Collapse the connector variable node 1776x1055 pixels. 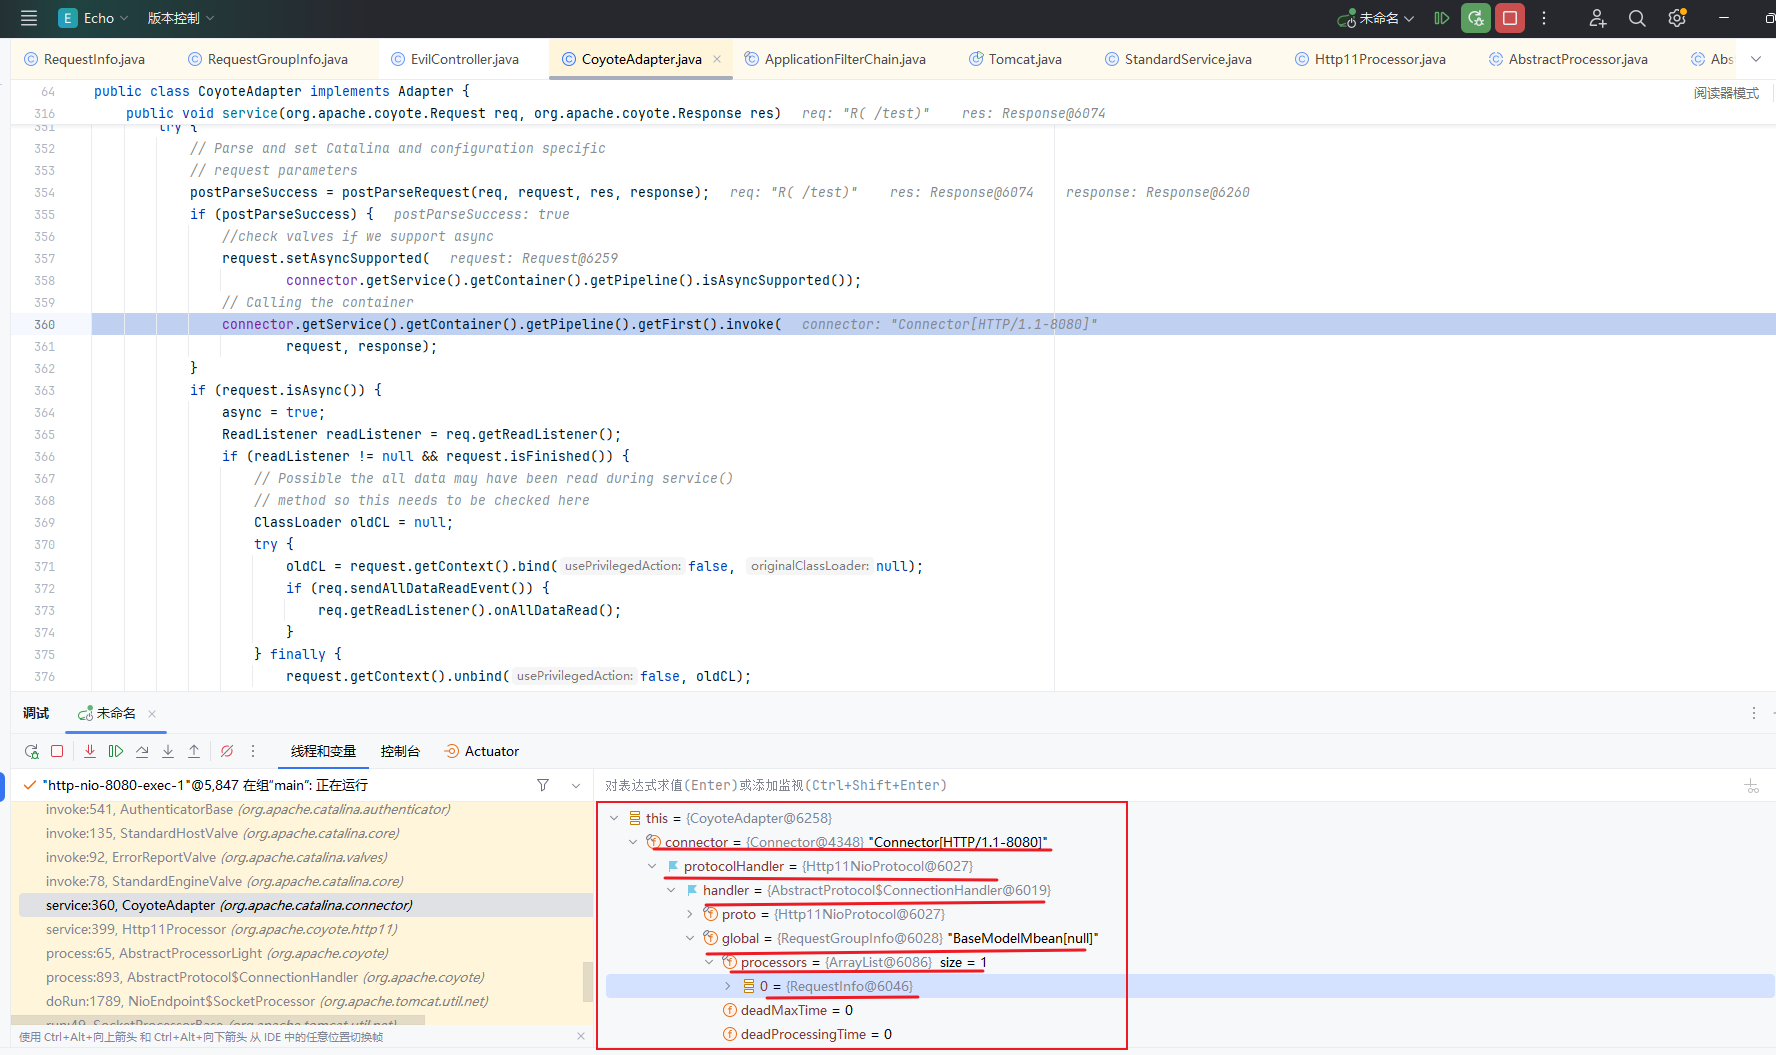[633, 842]
